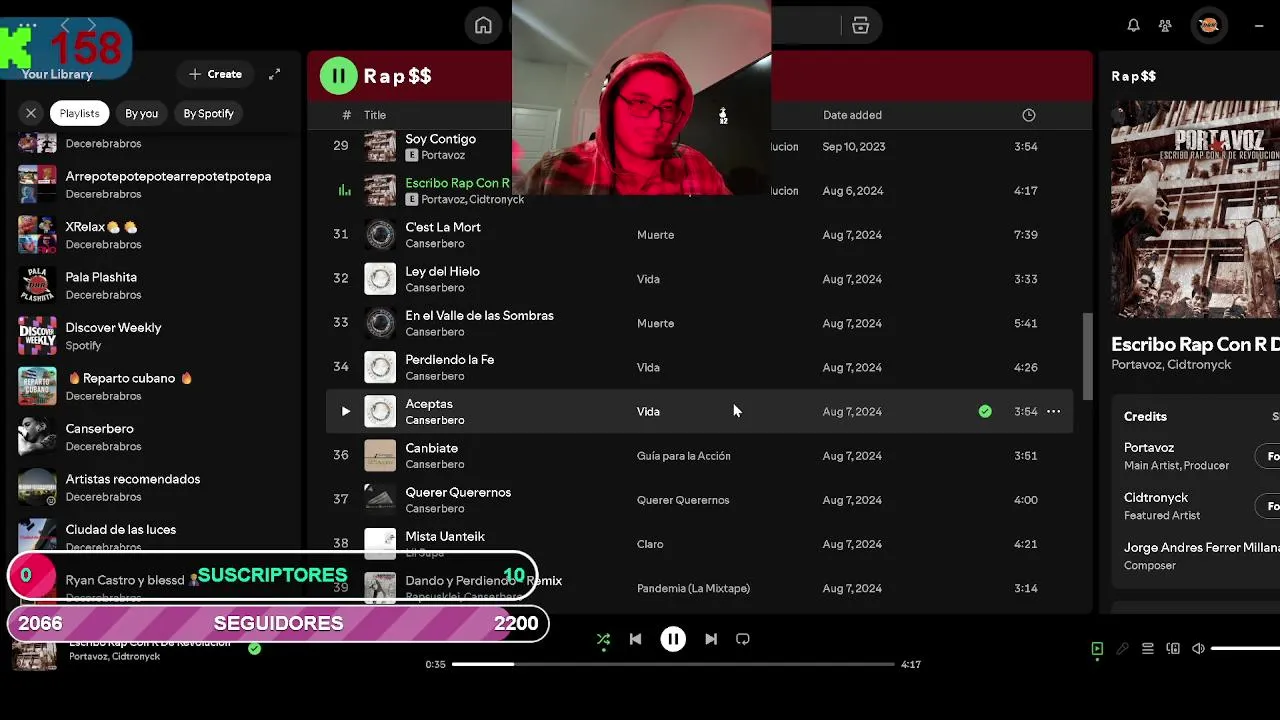1280x720 pixels.
Task: Expand Your Library with the arrows icon
Action: (x=274, y=74)
